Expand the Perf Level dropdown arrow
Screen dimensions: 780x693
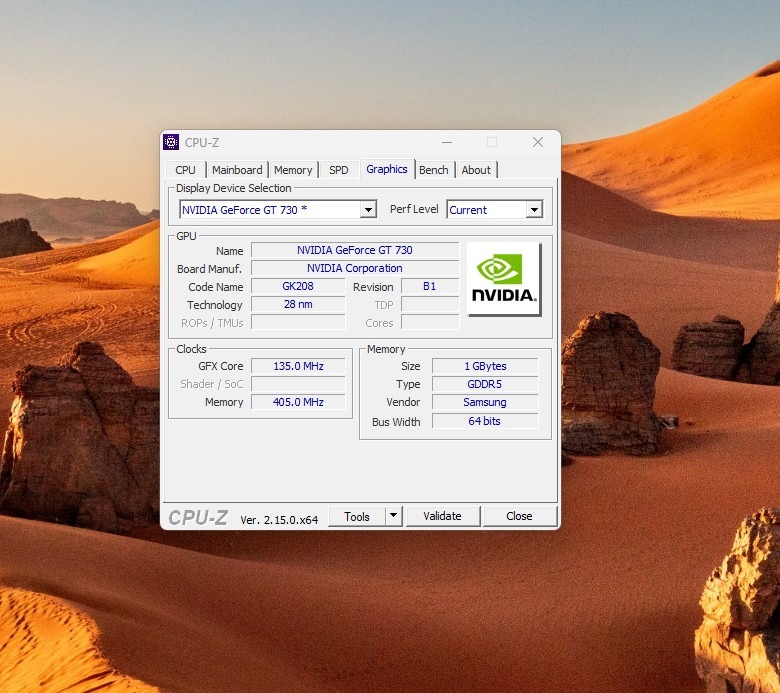[534, 210]
